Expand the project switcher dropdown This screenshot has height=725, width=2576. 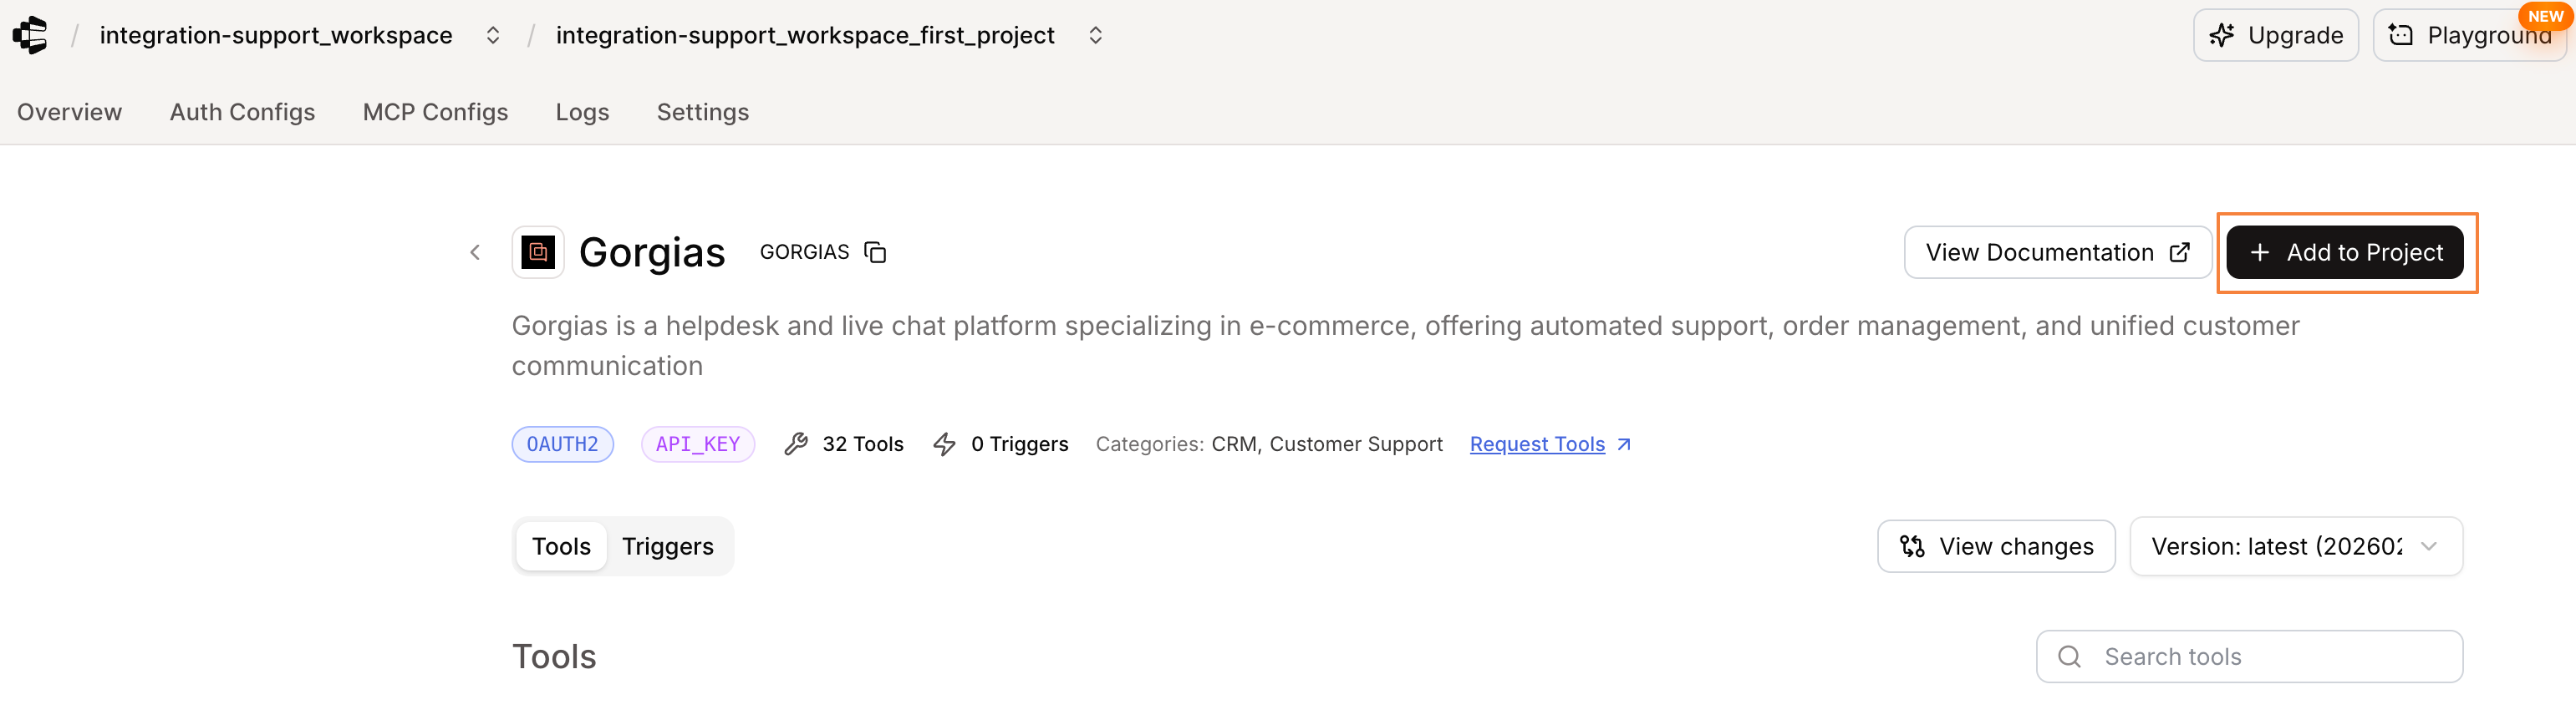point(1095,35)
